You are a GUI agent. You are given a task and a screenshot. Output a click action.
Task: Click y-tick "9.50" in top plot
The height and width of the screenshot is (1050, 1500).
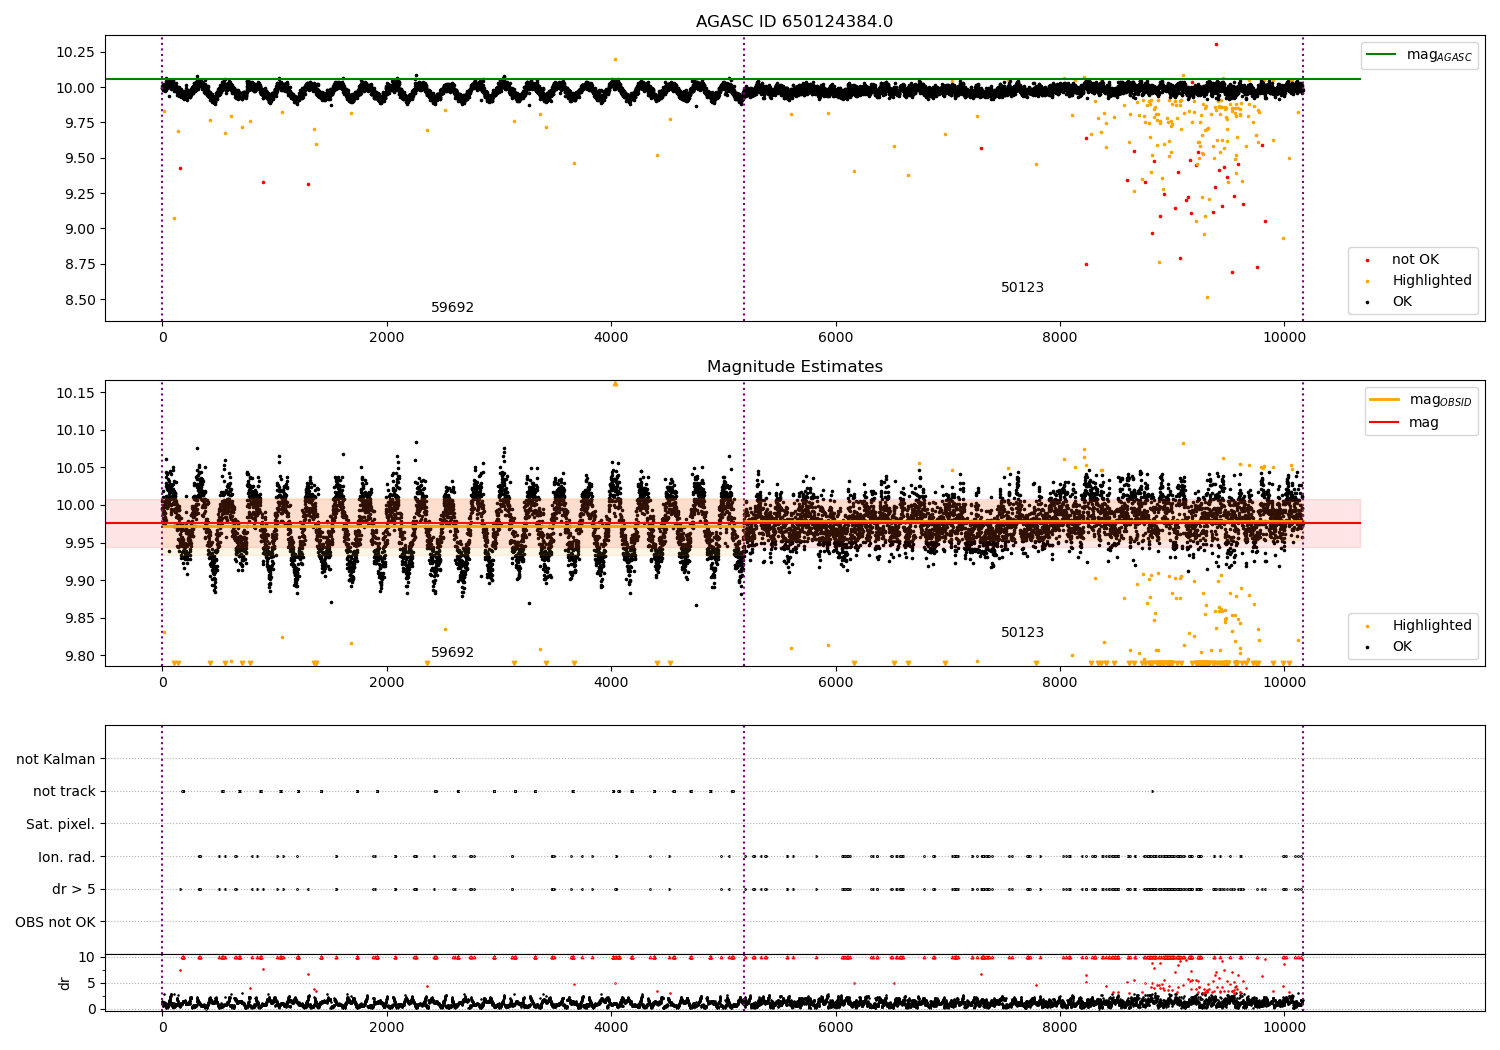[x=79, y=158]
